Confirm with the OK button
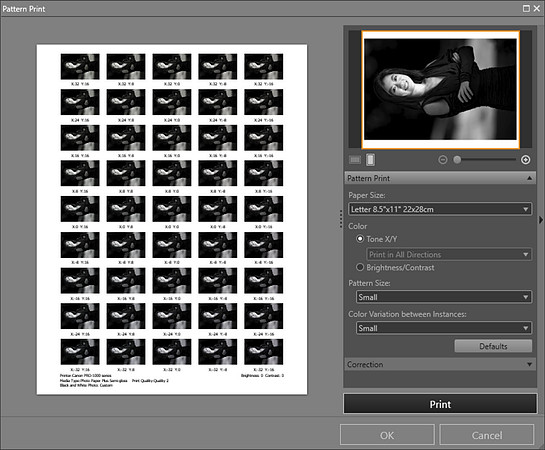Image resolution: width=545 pixels, height=450 pixels. click(387, 435)
